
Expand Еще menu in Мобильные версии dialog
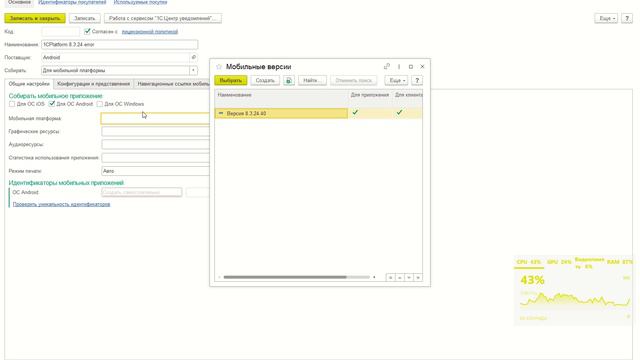click(x=396, y=80)
